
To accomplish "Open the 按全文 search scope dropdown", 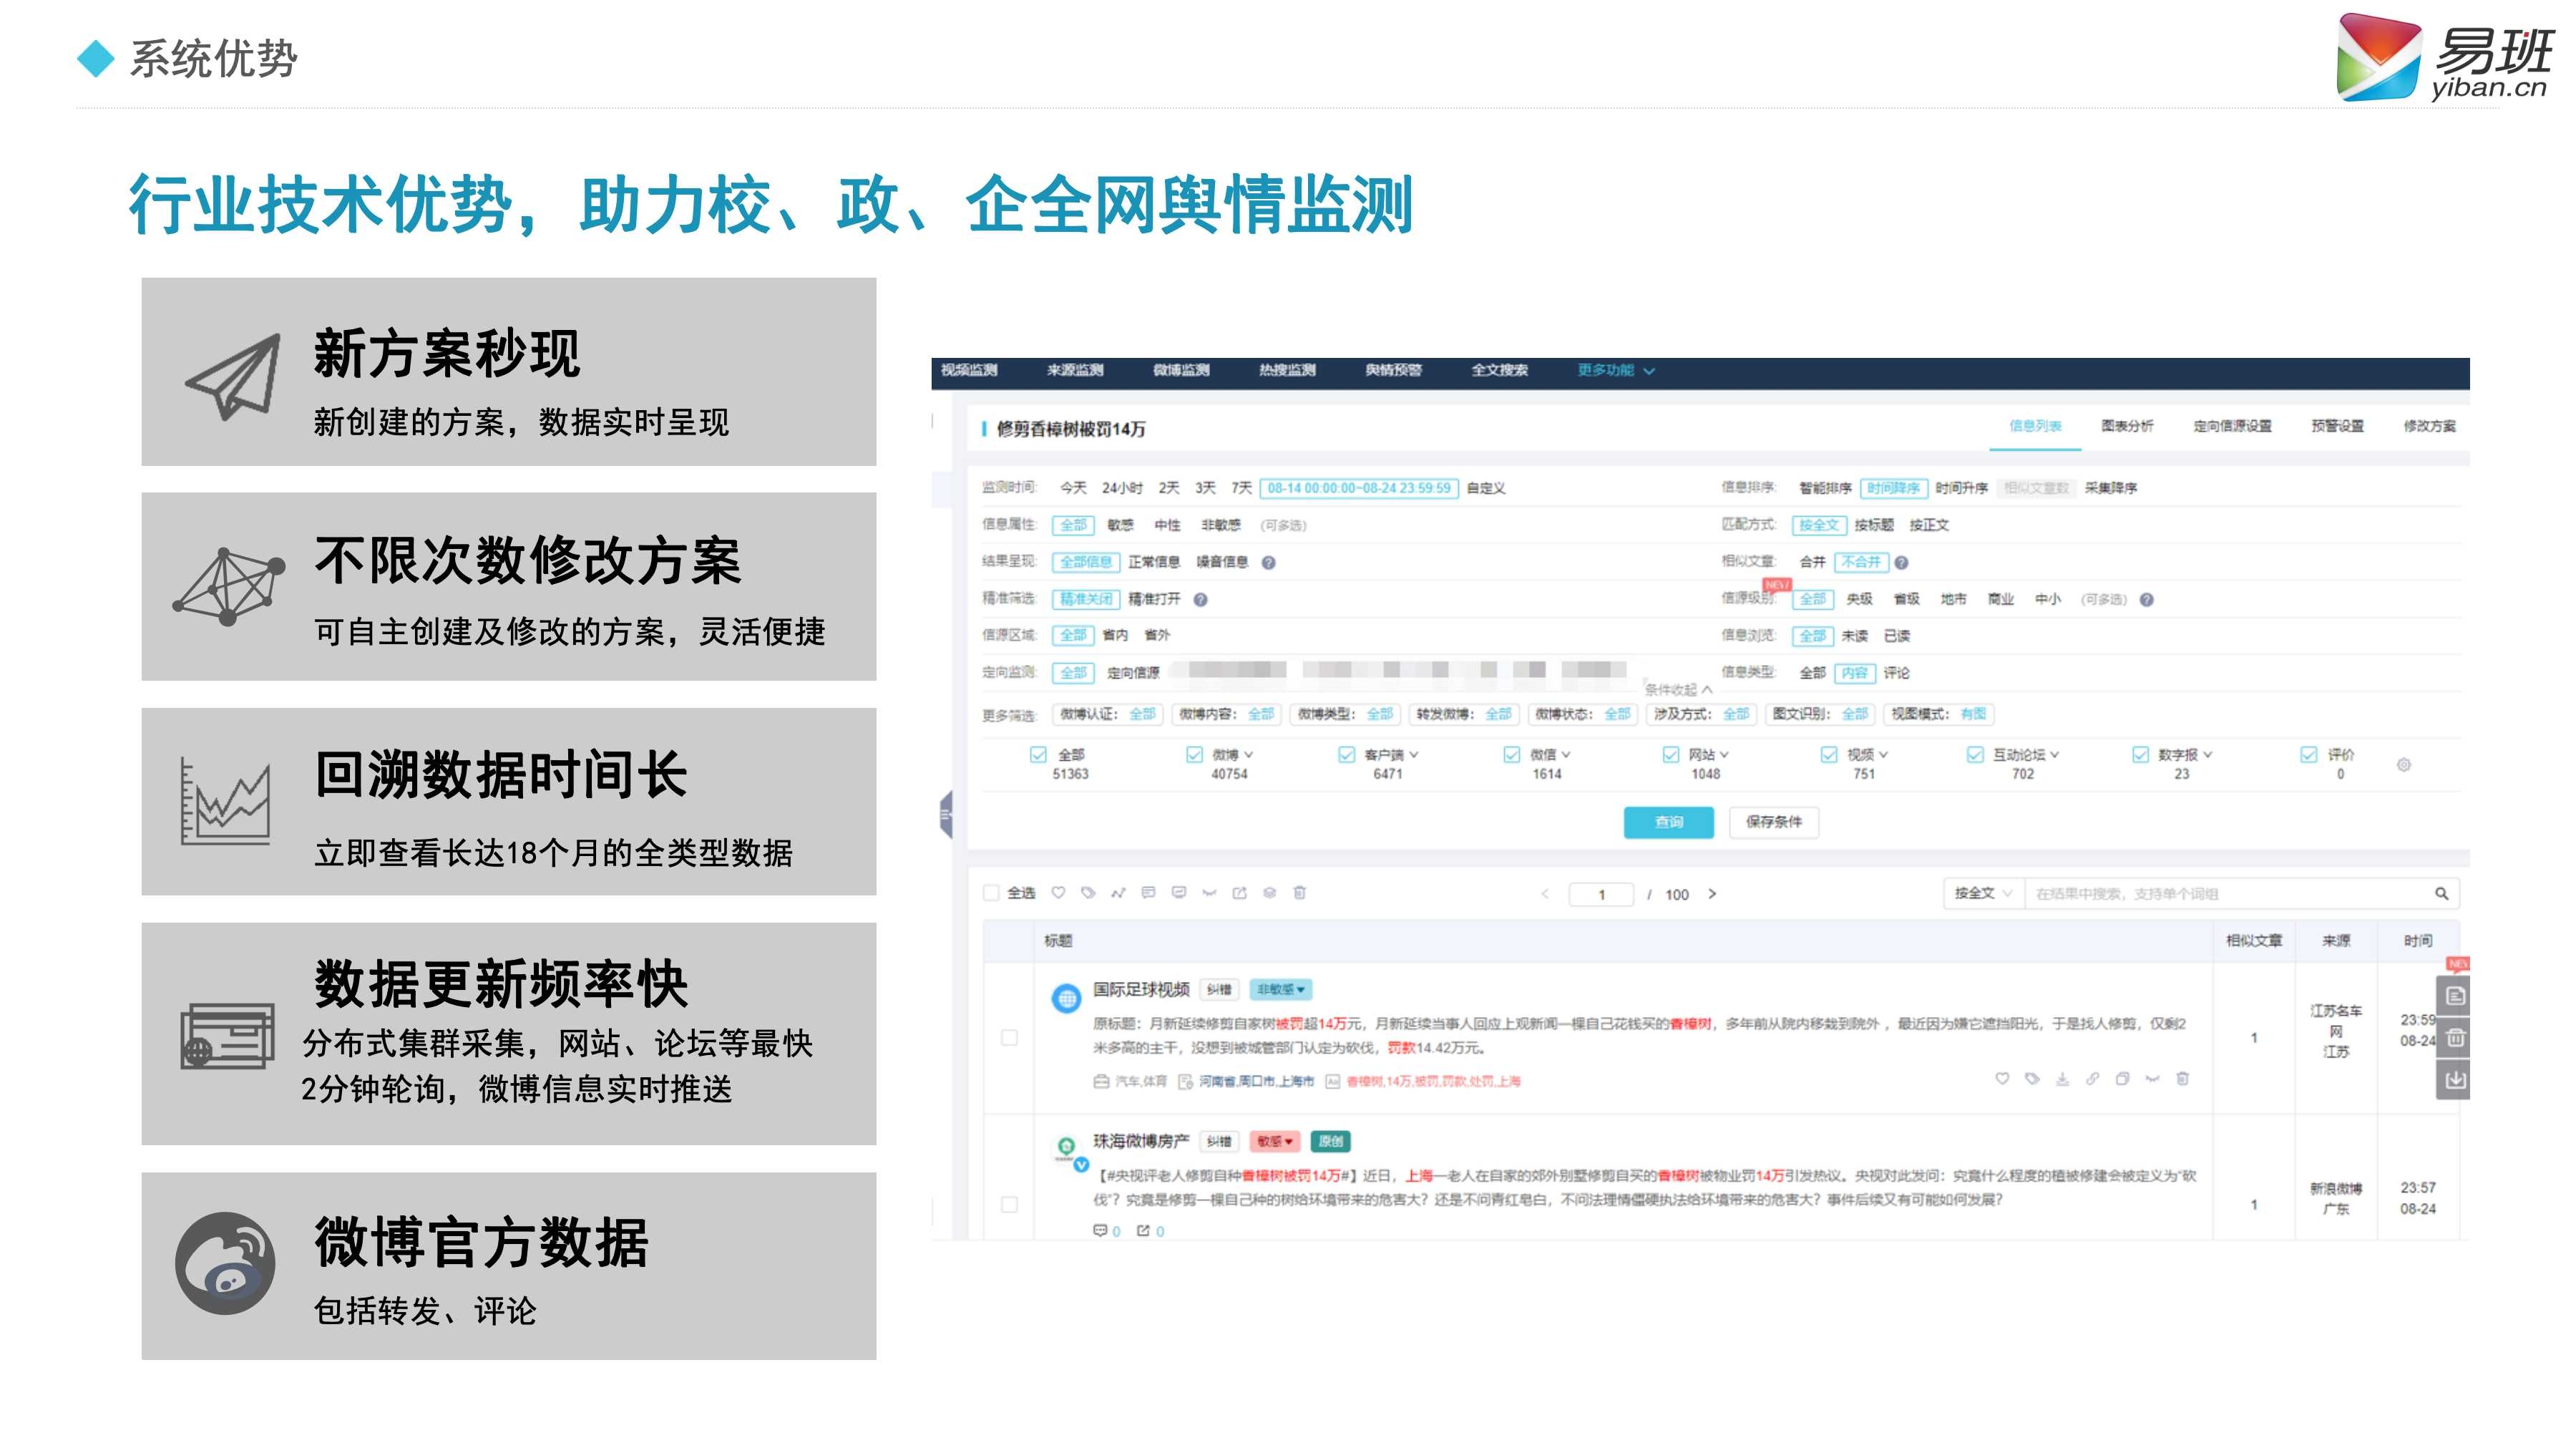I will pyautogui.click(x=1982, y=893).
